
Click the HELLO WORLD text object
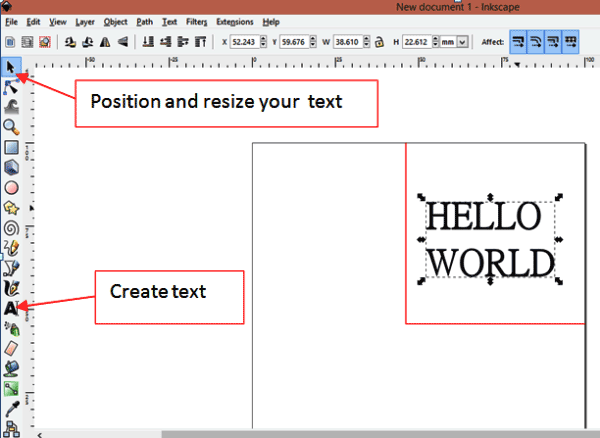pyautogui.click(x=489, y=239)
